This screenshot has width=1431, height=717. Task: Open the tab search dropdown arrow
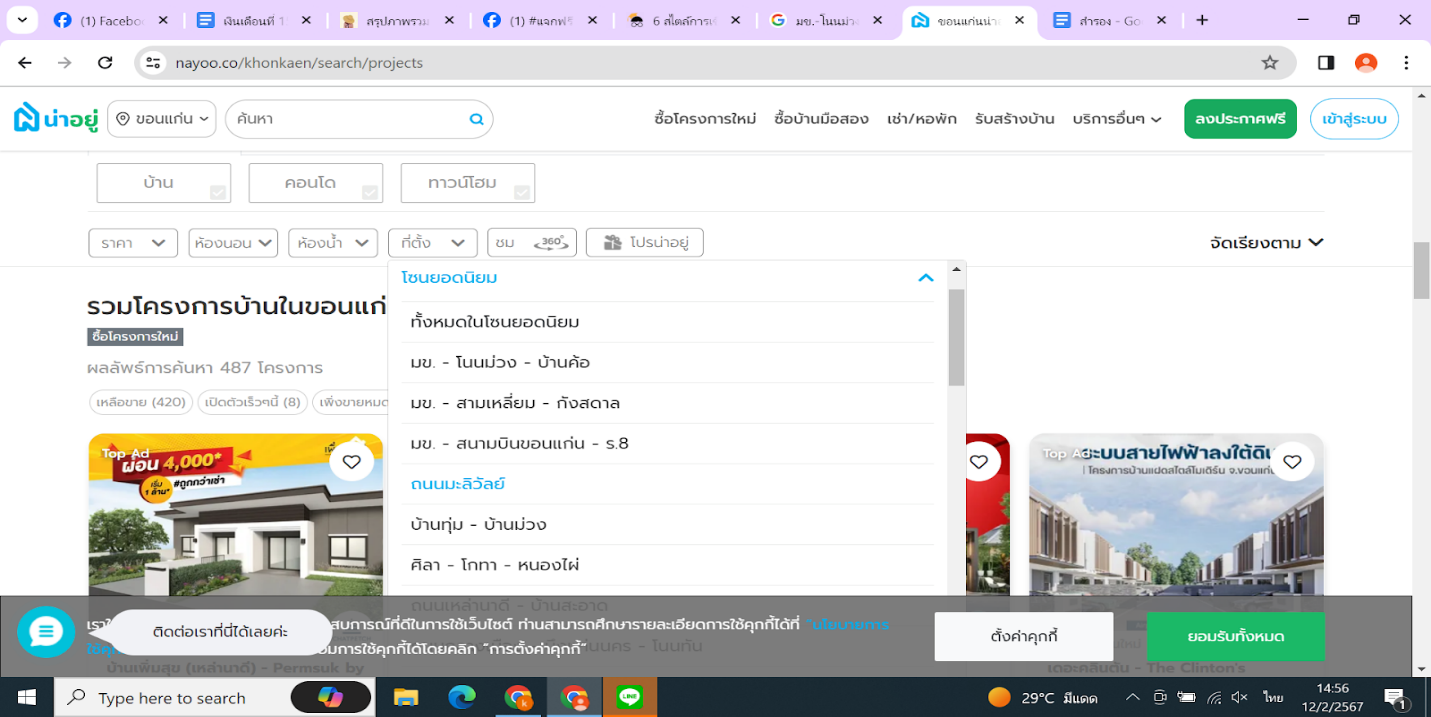(x=22, y=20)
